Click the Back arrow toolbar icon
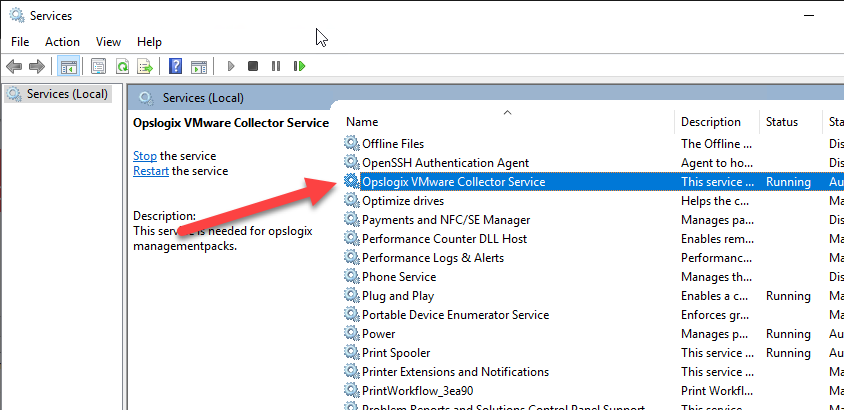844x410 pixels. click(x=13, y=67)
